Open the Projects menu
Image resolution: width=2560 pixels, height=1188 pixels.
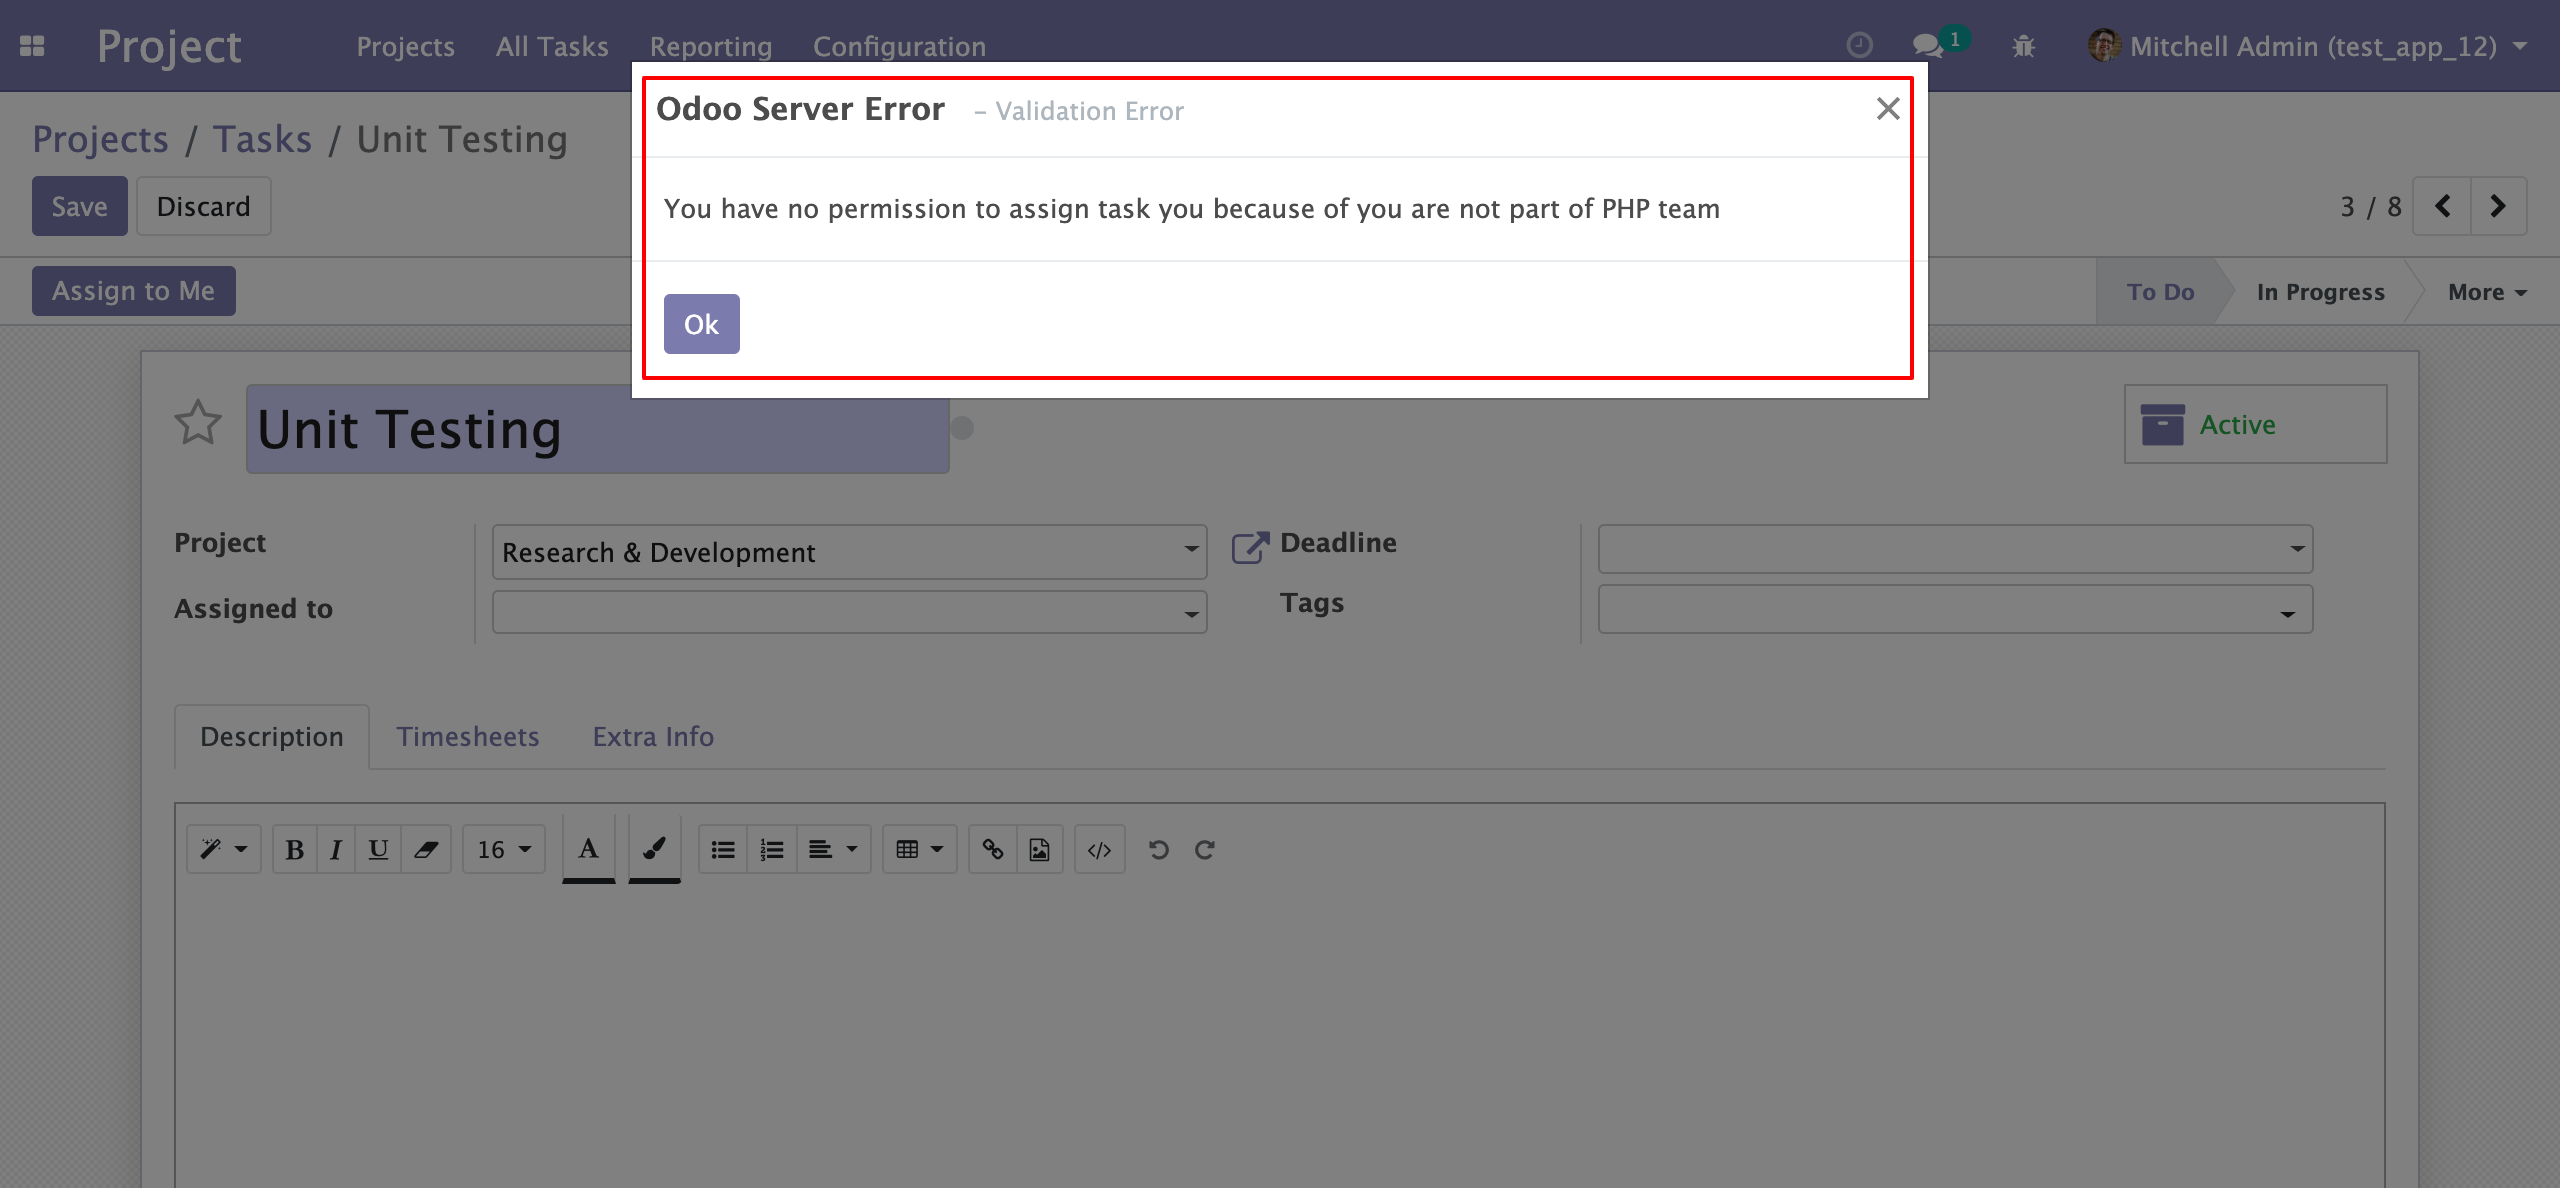coord(406,46)
